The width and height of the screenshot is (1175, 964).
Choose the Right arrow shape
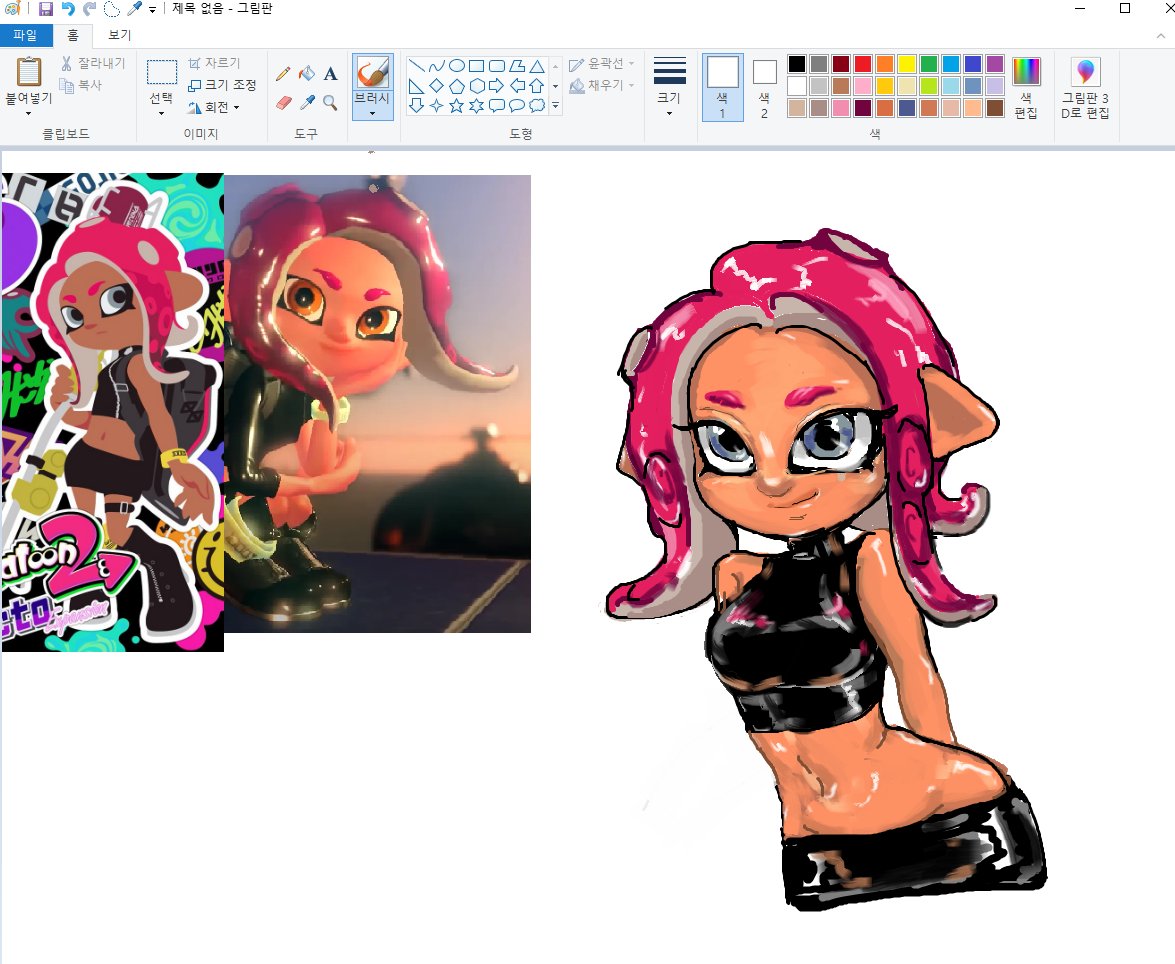(496, 86)
